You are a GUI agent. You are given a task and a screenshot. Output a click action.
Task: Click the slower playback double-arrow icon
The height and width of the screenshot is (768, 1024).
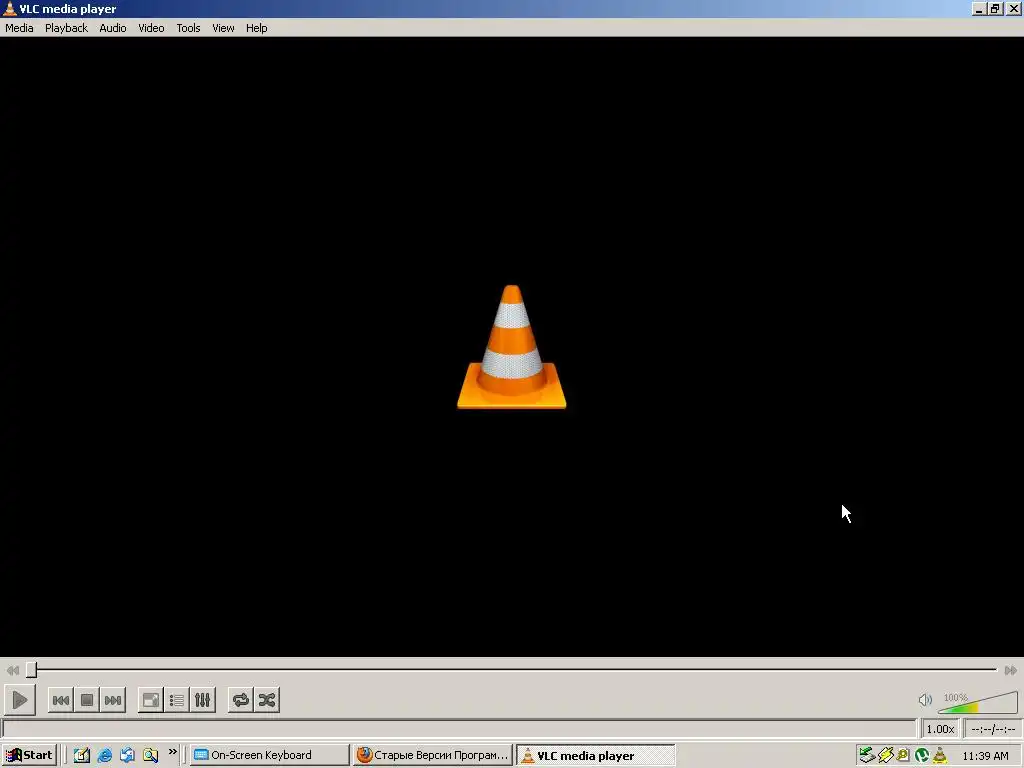click(12, 670)
